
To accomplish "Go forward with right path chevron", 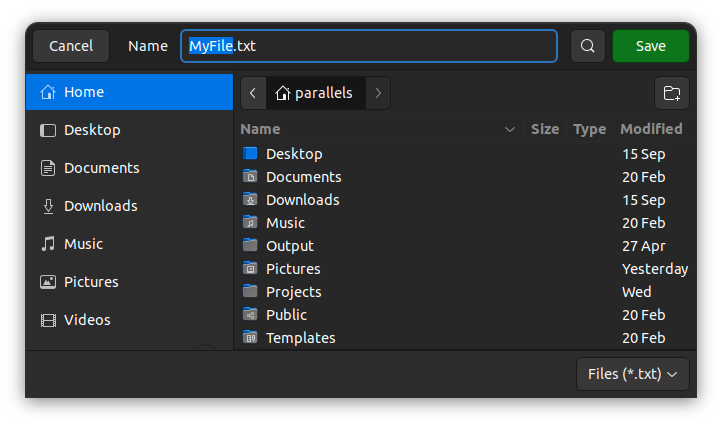I will click(x=377, y=93).
